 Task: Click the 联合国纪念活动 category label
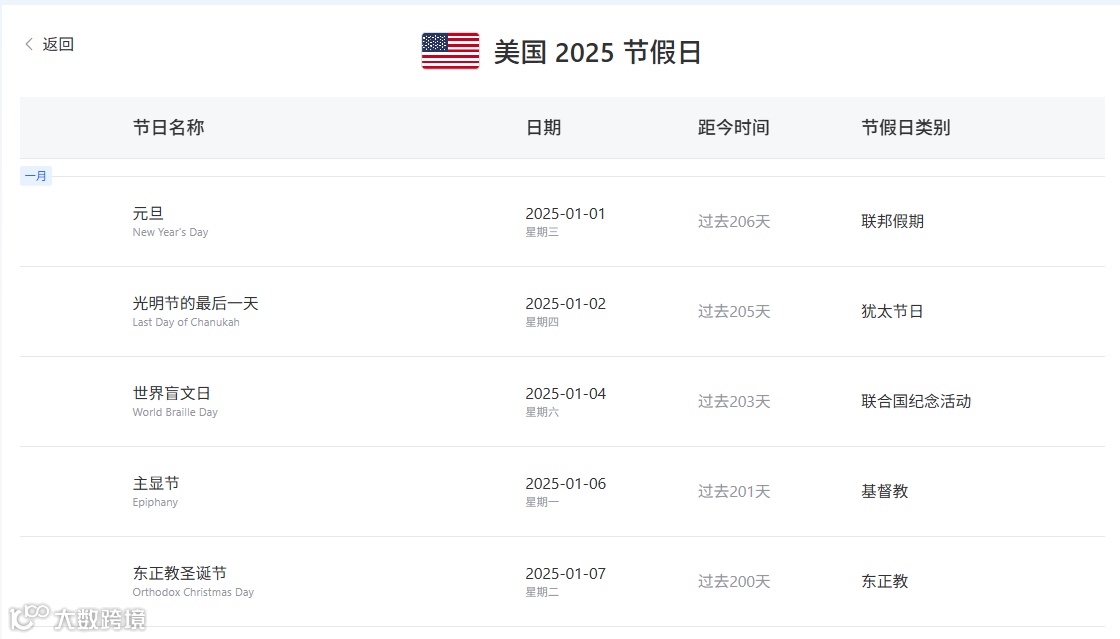click(916, 401)
